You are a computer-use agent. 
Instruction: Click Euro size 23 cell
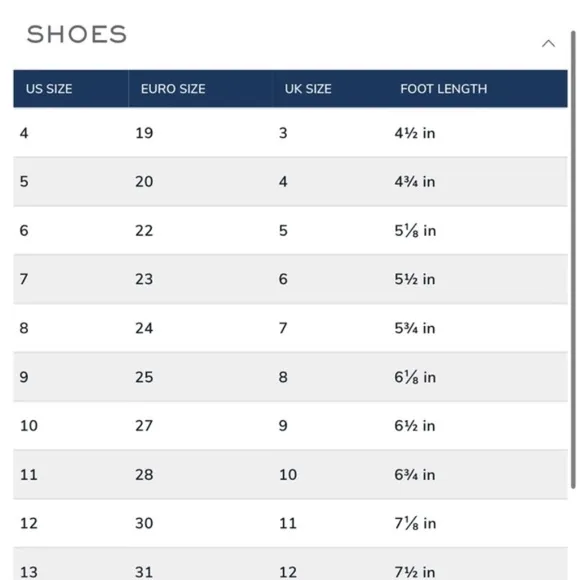(144, 279)
